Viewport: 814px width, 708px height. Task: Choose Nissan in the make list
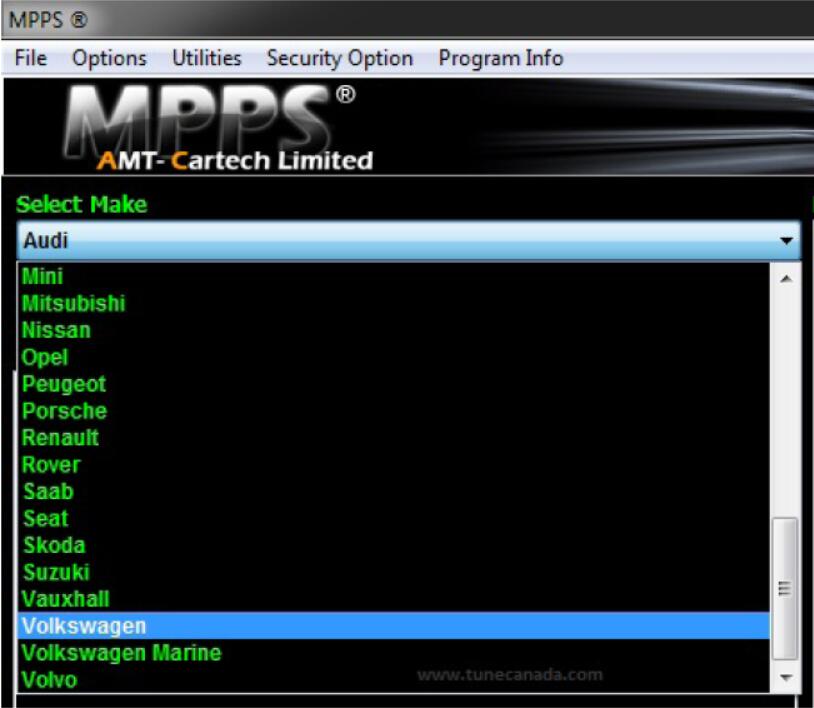pos(394,330)
